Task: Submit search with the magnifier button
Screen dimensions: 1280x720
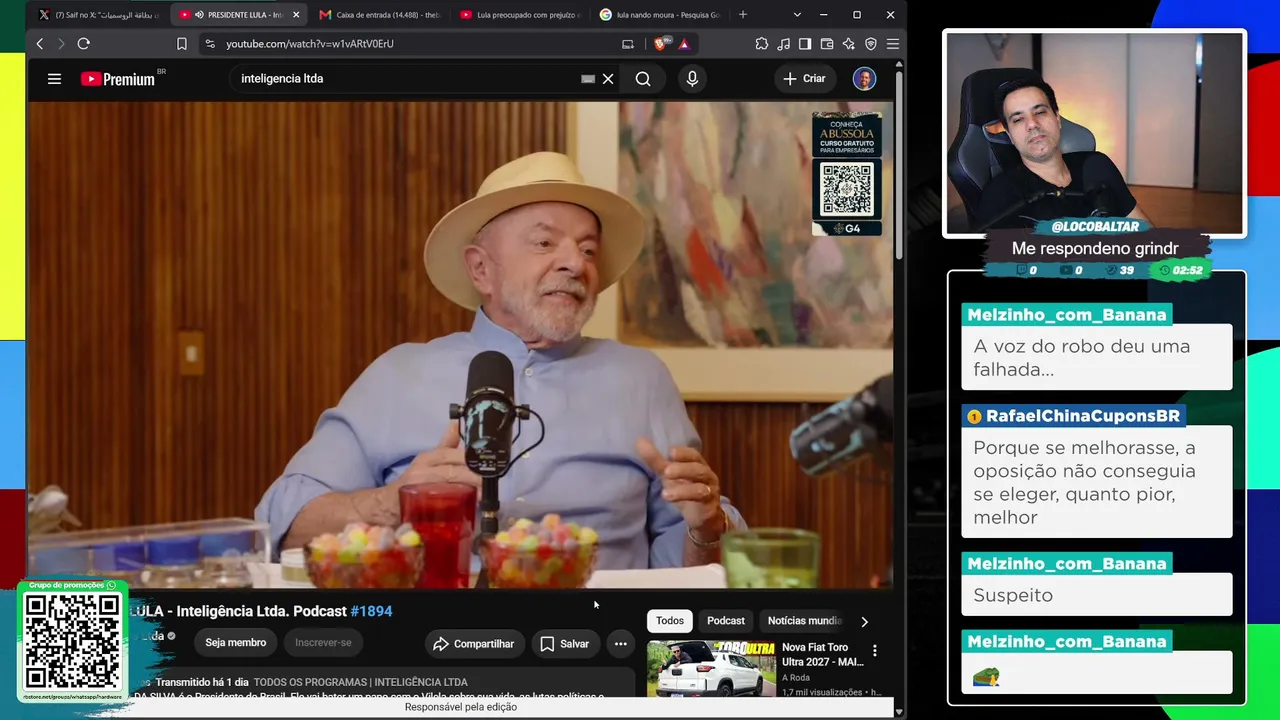Action: click(x=643, y=79)
